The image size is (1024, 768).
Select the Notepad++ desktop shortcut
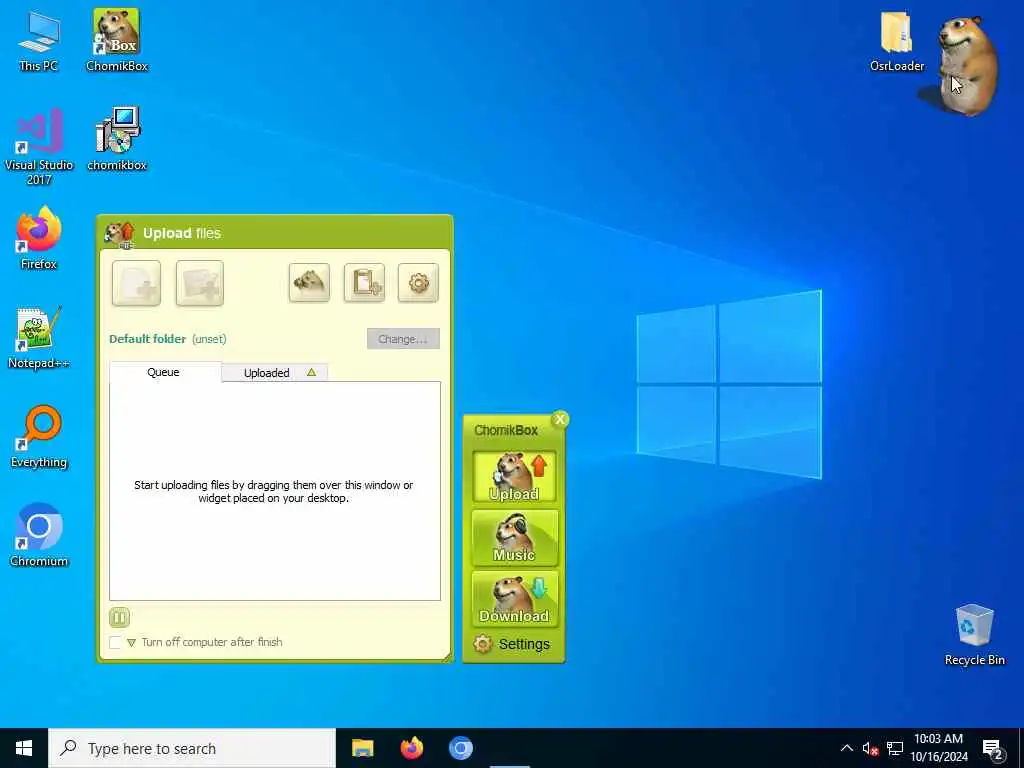click(39, 338)
